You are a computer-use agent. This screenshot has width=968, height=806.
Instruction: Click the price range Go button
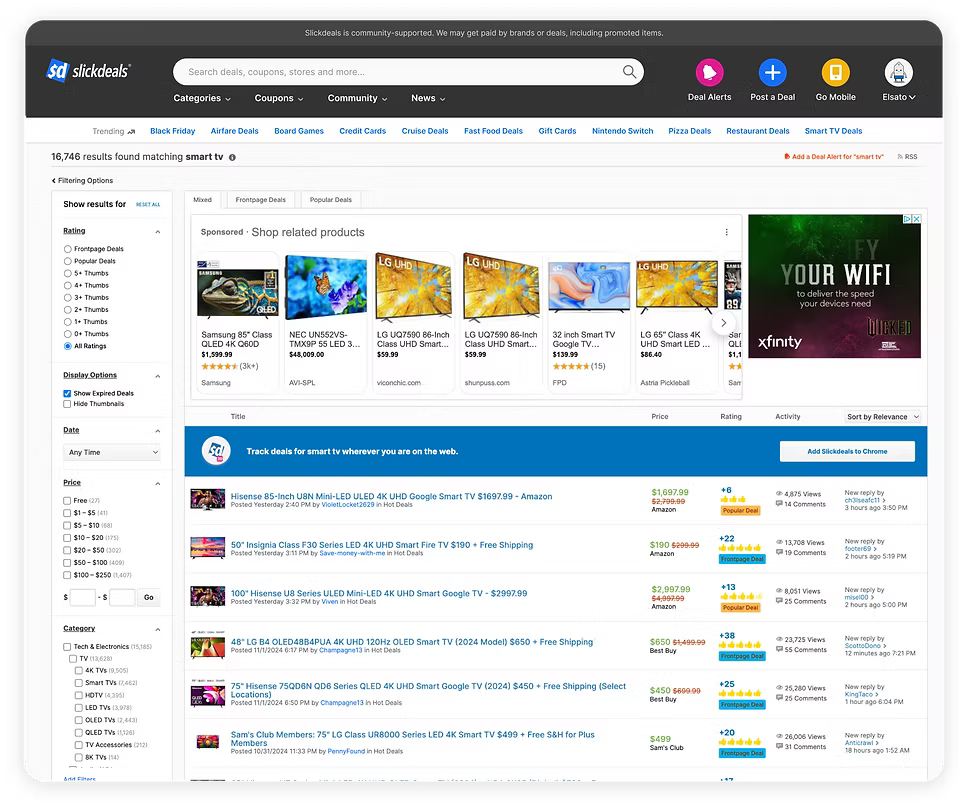click(x=149, y=597)
